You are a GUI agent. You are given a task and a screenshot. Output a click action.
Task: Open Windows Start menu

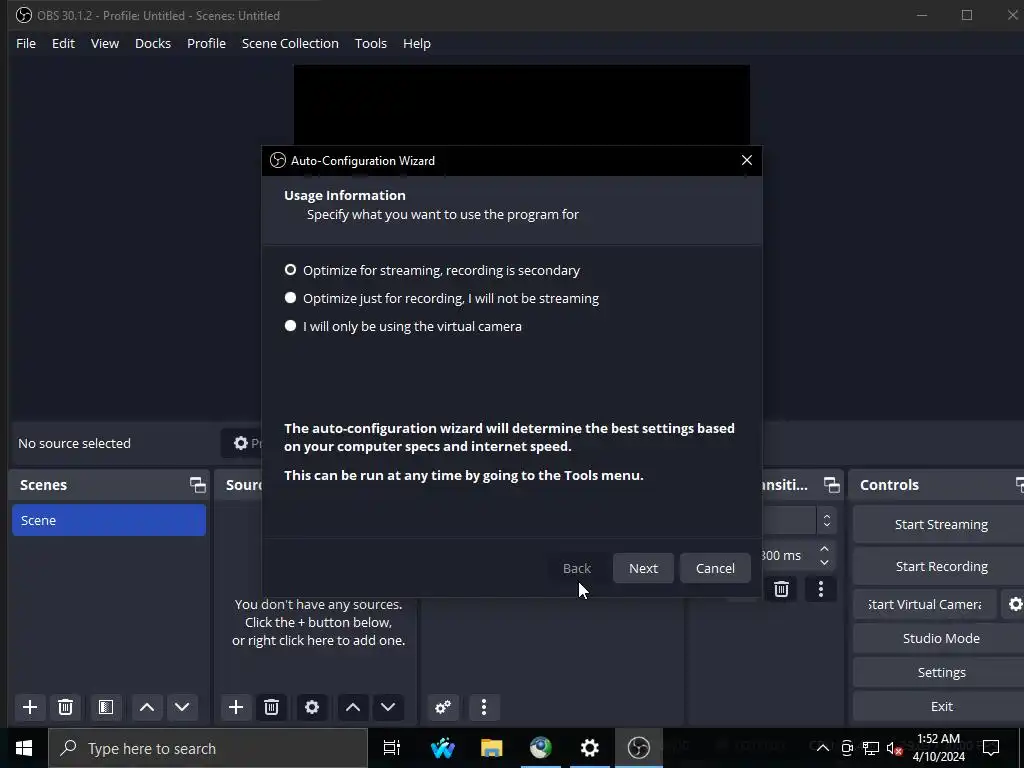(24, 748)
